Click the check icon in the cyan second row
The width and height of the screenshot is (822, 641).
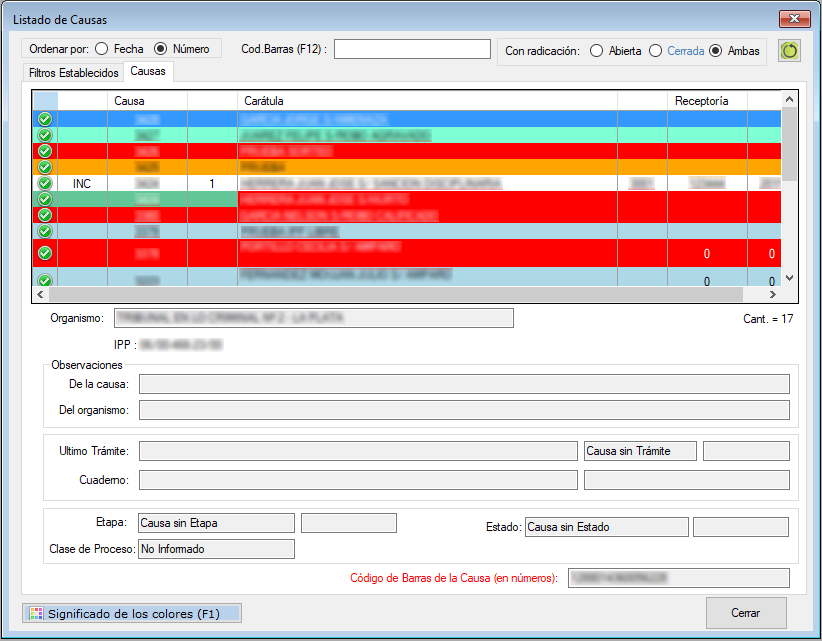coord(45,135)
